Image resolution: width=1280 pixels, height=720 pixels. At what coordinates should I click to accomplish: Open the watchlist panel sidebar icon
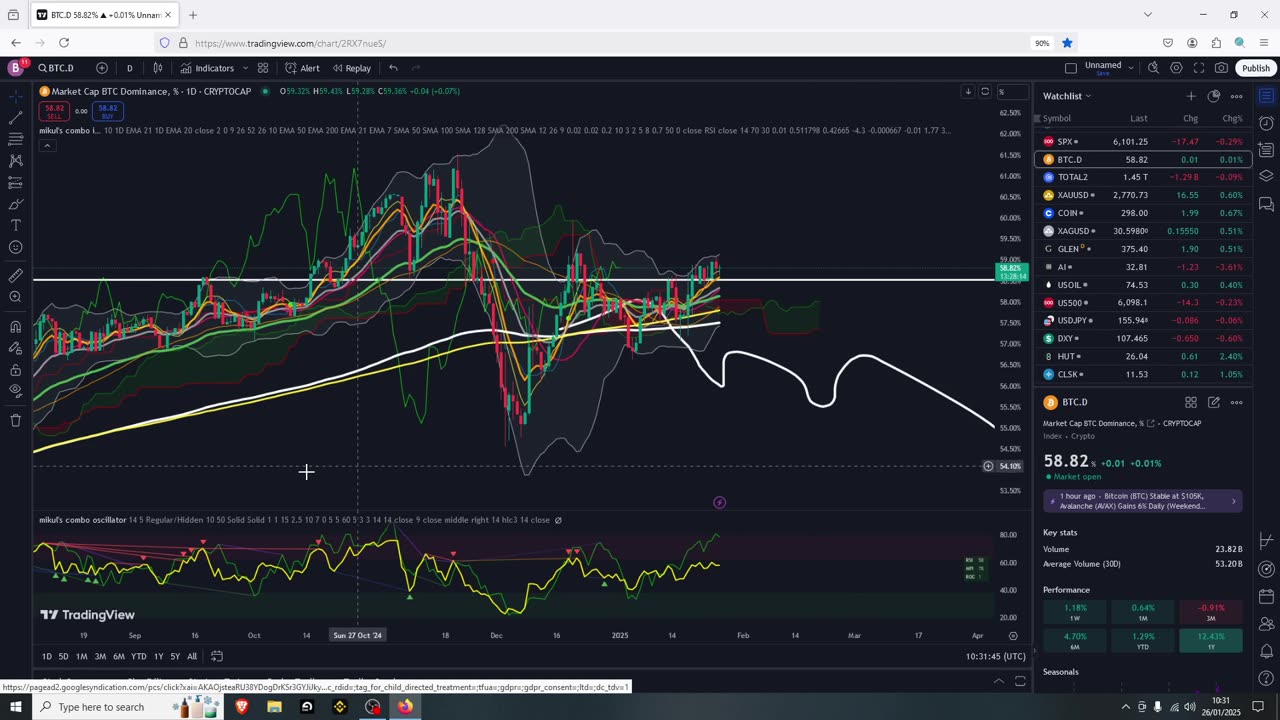(x=1266, y=96)
